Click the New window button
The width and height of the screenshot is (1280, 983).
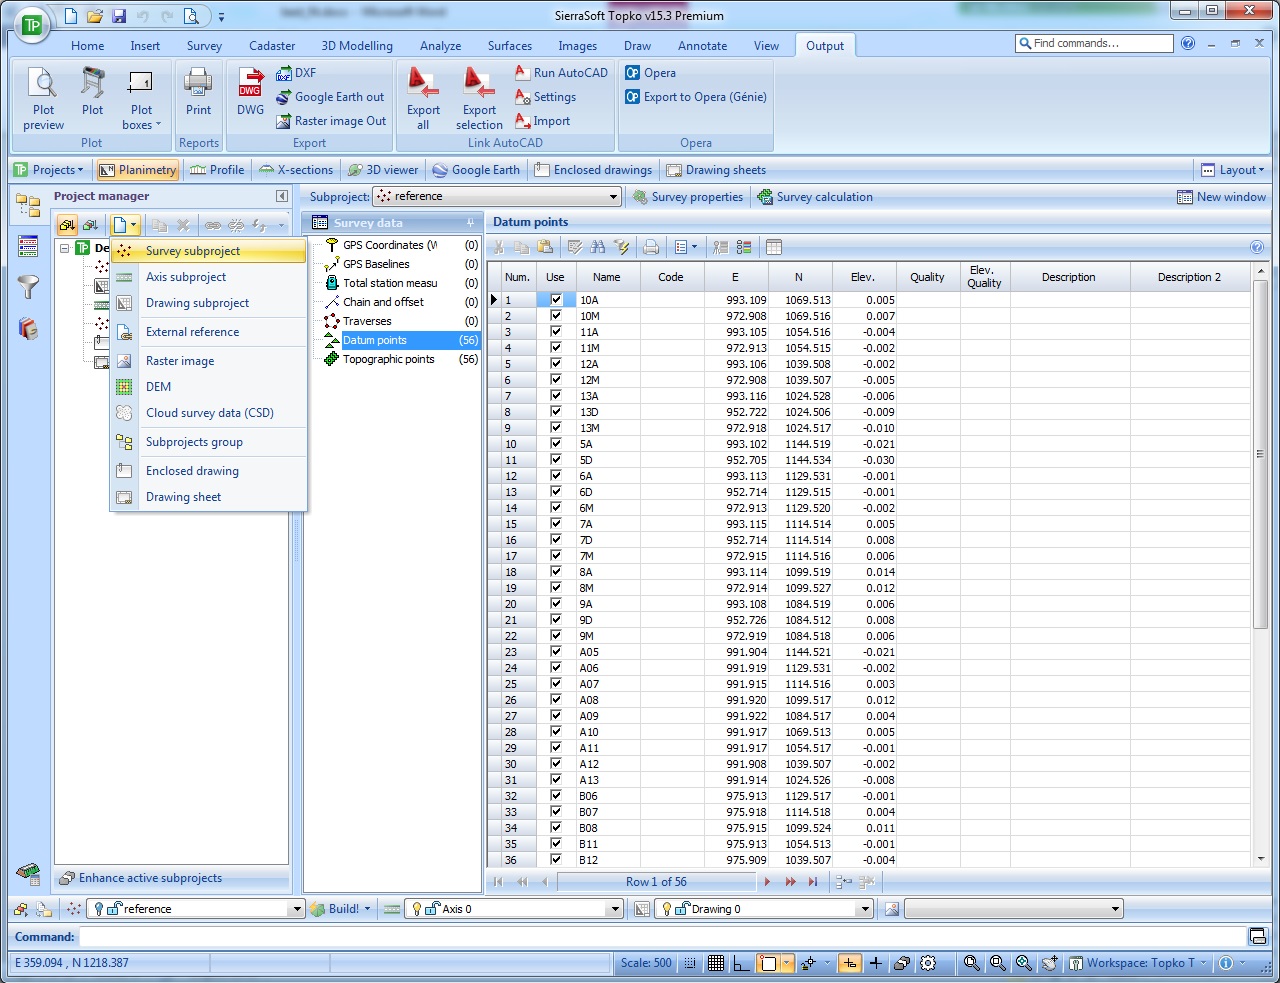coord(1222,197)
